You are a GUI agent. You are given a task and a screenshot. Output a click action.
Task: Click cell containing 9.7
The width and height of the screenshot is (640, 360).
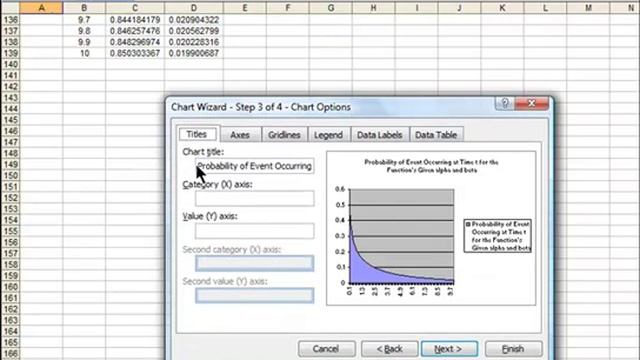[x=84, y=20]
